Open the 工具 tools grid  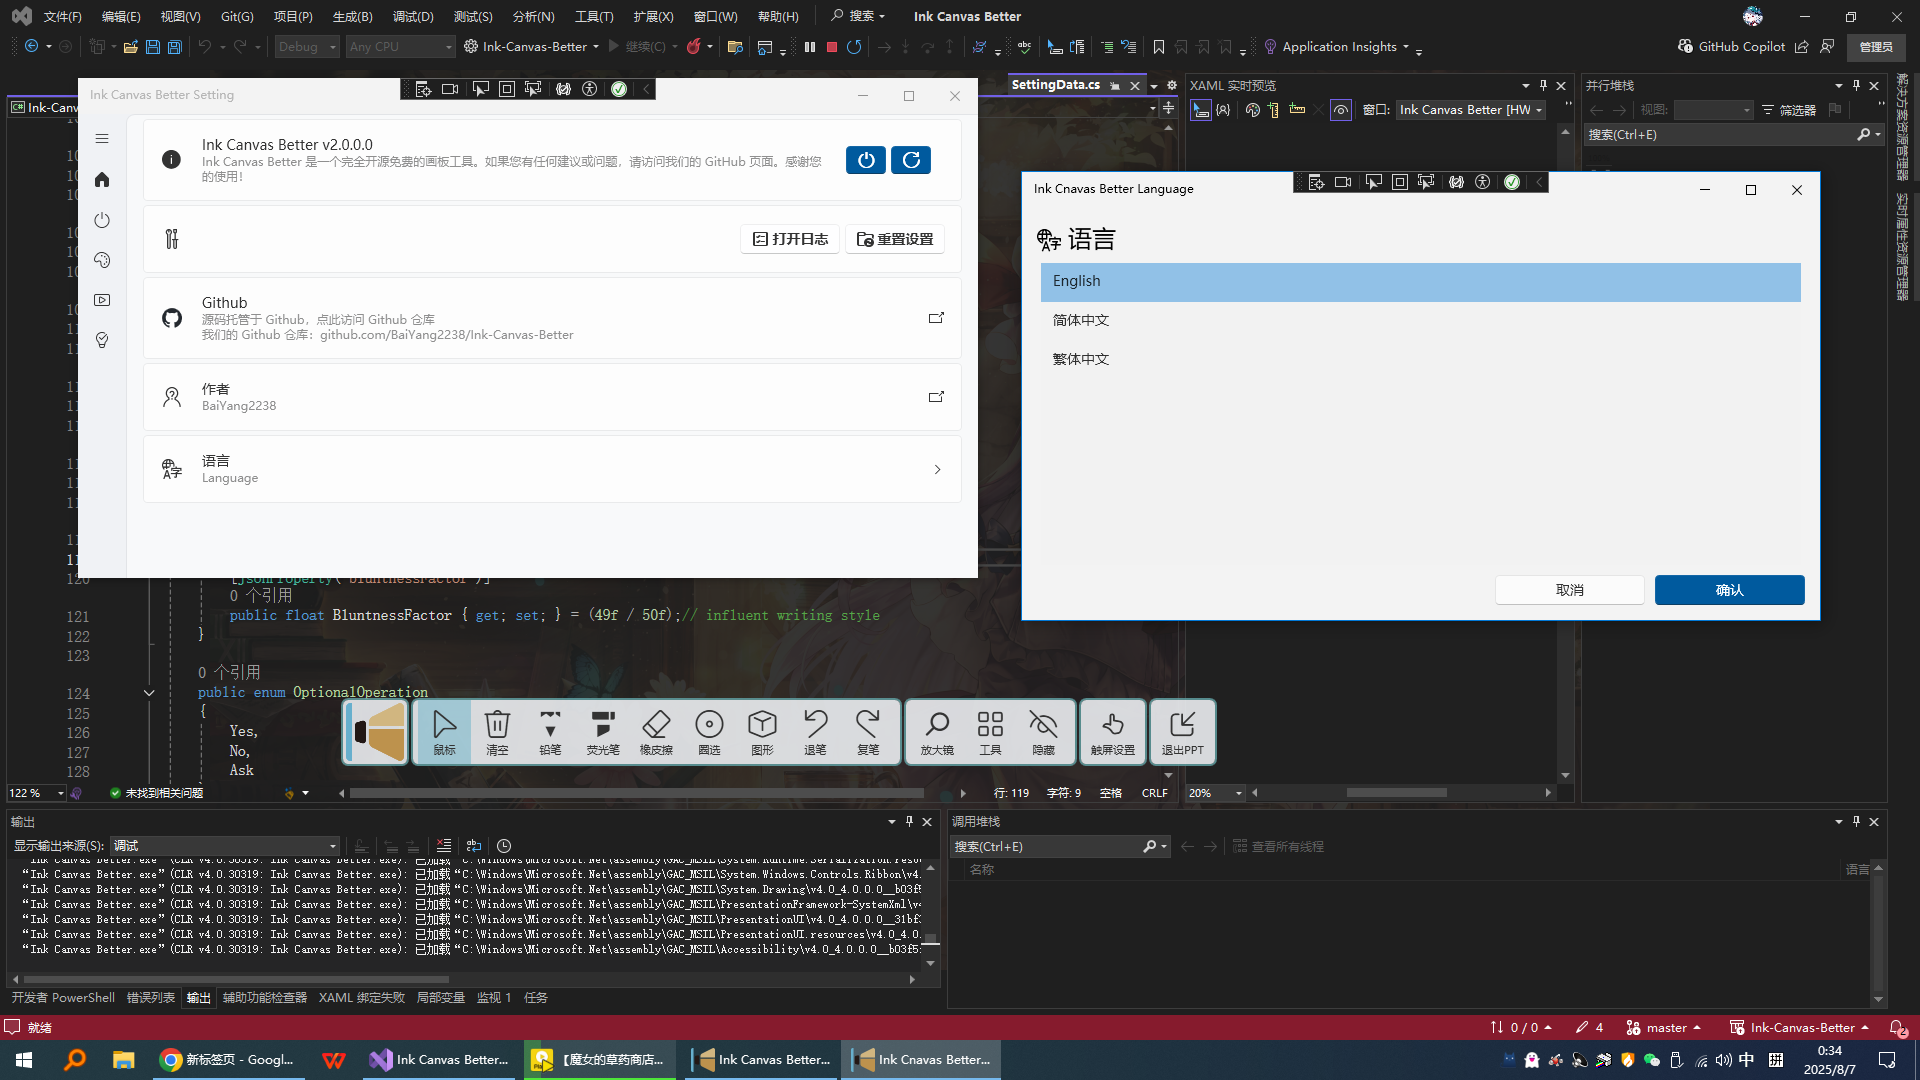click(990, 732)
